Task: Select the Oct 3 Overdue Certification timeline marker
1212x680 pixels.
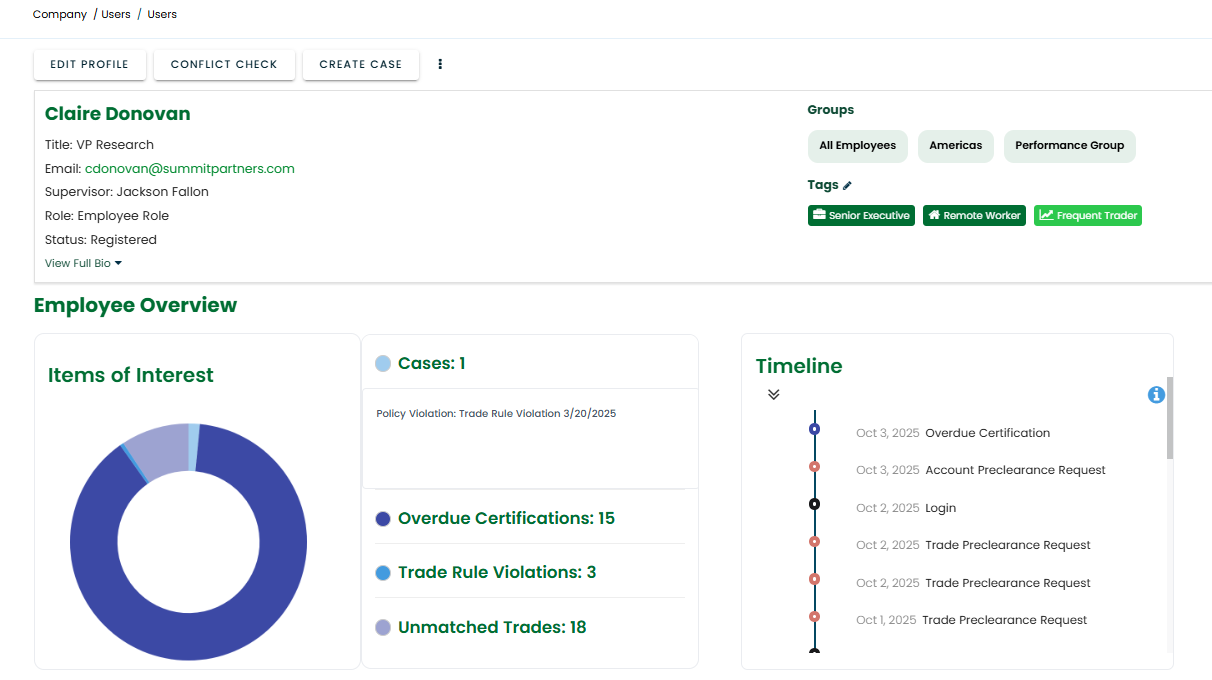Action: pos(814,429)
